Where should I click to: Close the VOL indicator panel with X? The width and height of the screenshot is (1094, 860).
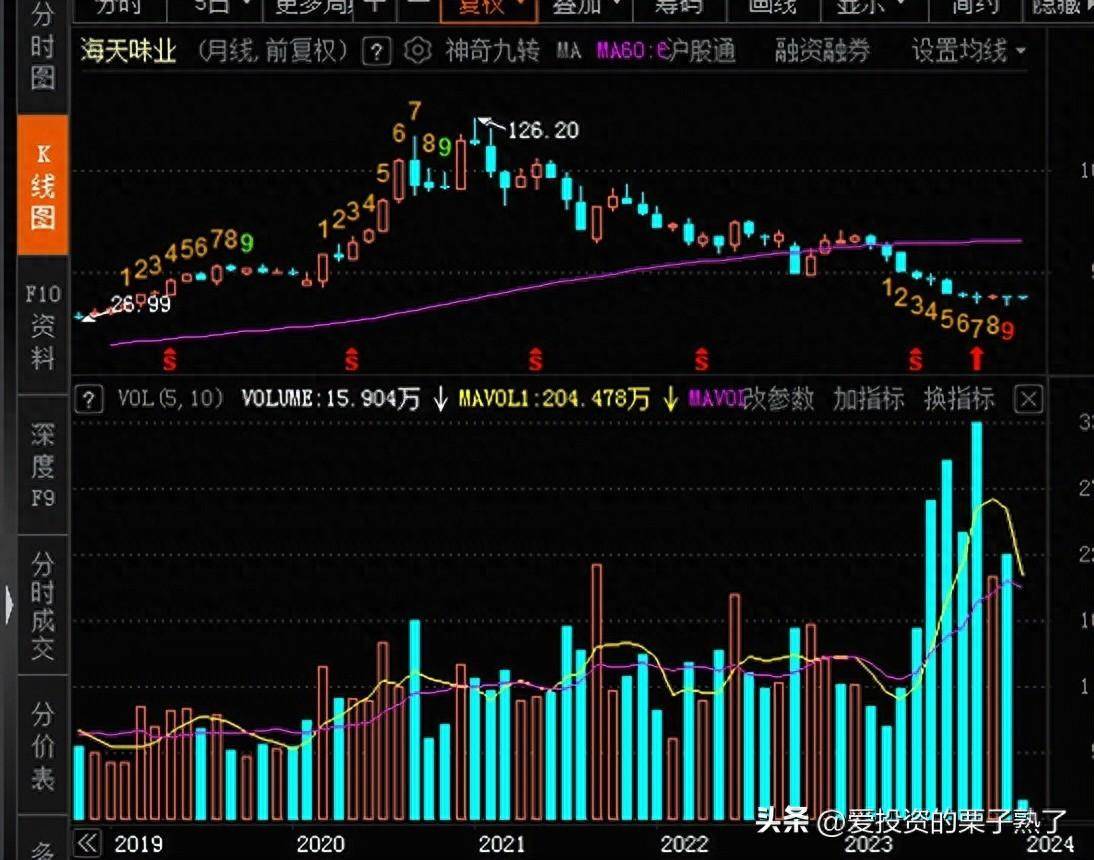point(1028,400)
